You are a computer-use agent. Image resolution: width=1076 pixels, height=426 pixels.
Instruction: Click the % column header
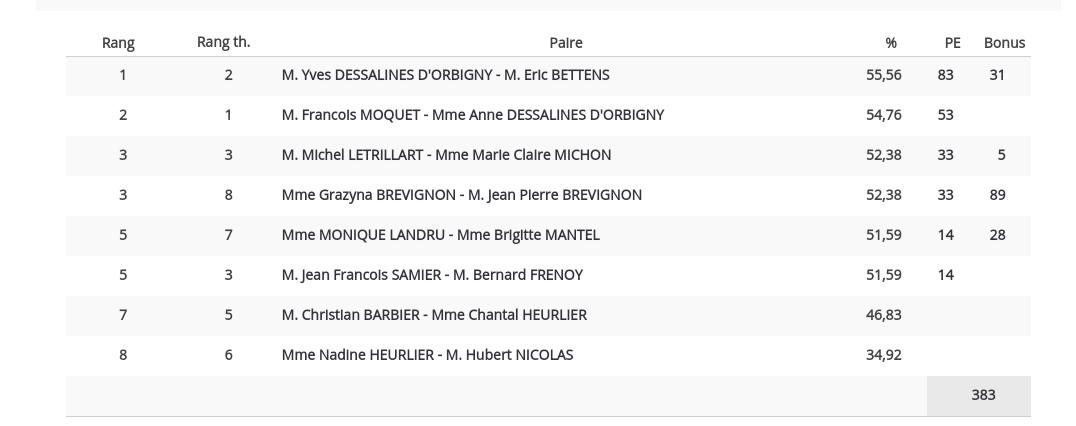coord(891,43)
